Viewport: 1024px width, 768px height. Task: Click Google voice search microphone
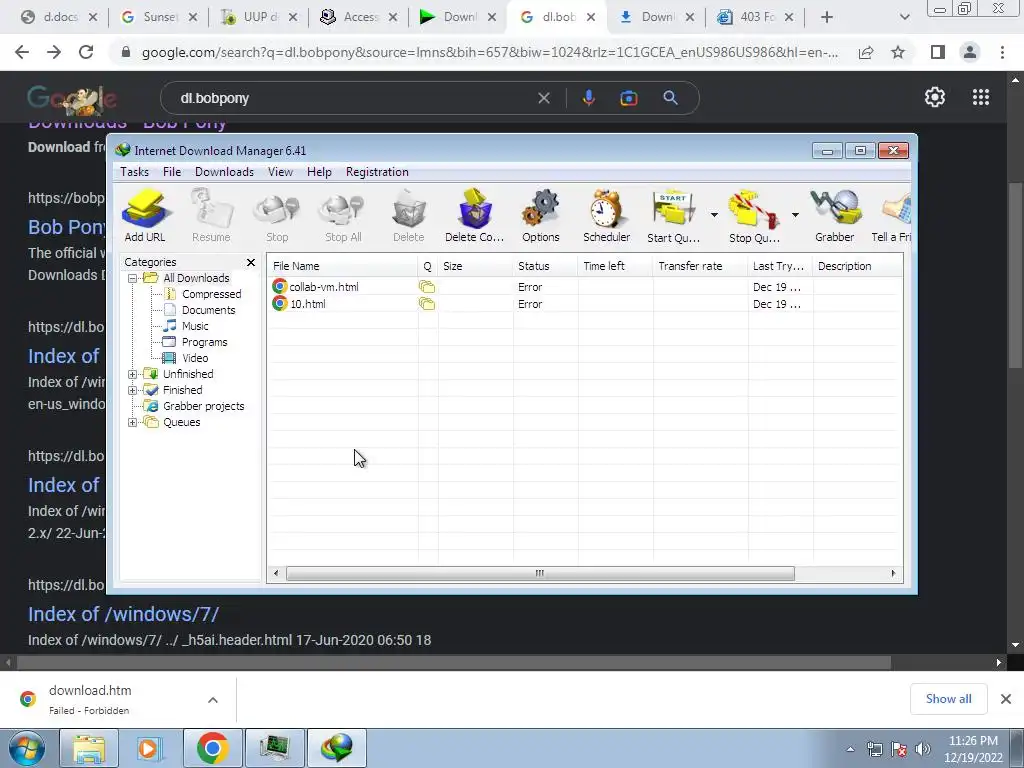point(588,99)
